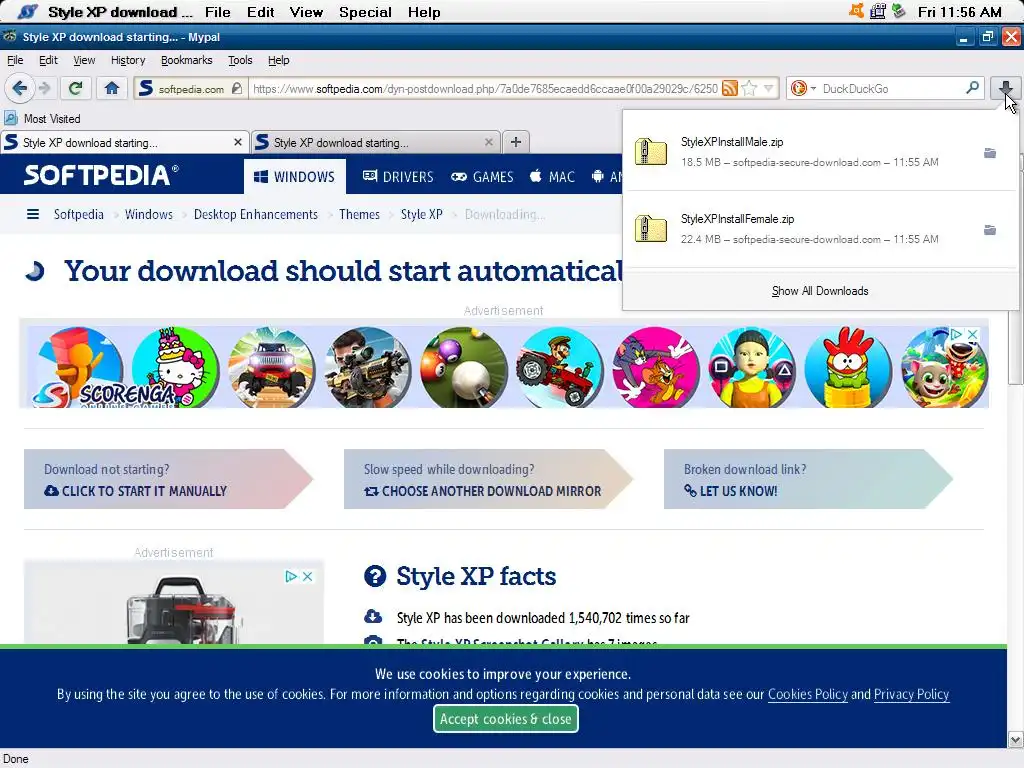Open the Cookies Policy link
This screenshot has height=768, width=1024.
click(x=807, y=694)
